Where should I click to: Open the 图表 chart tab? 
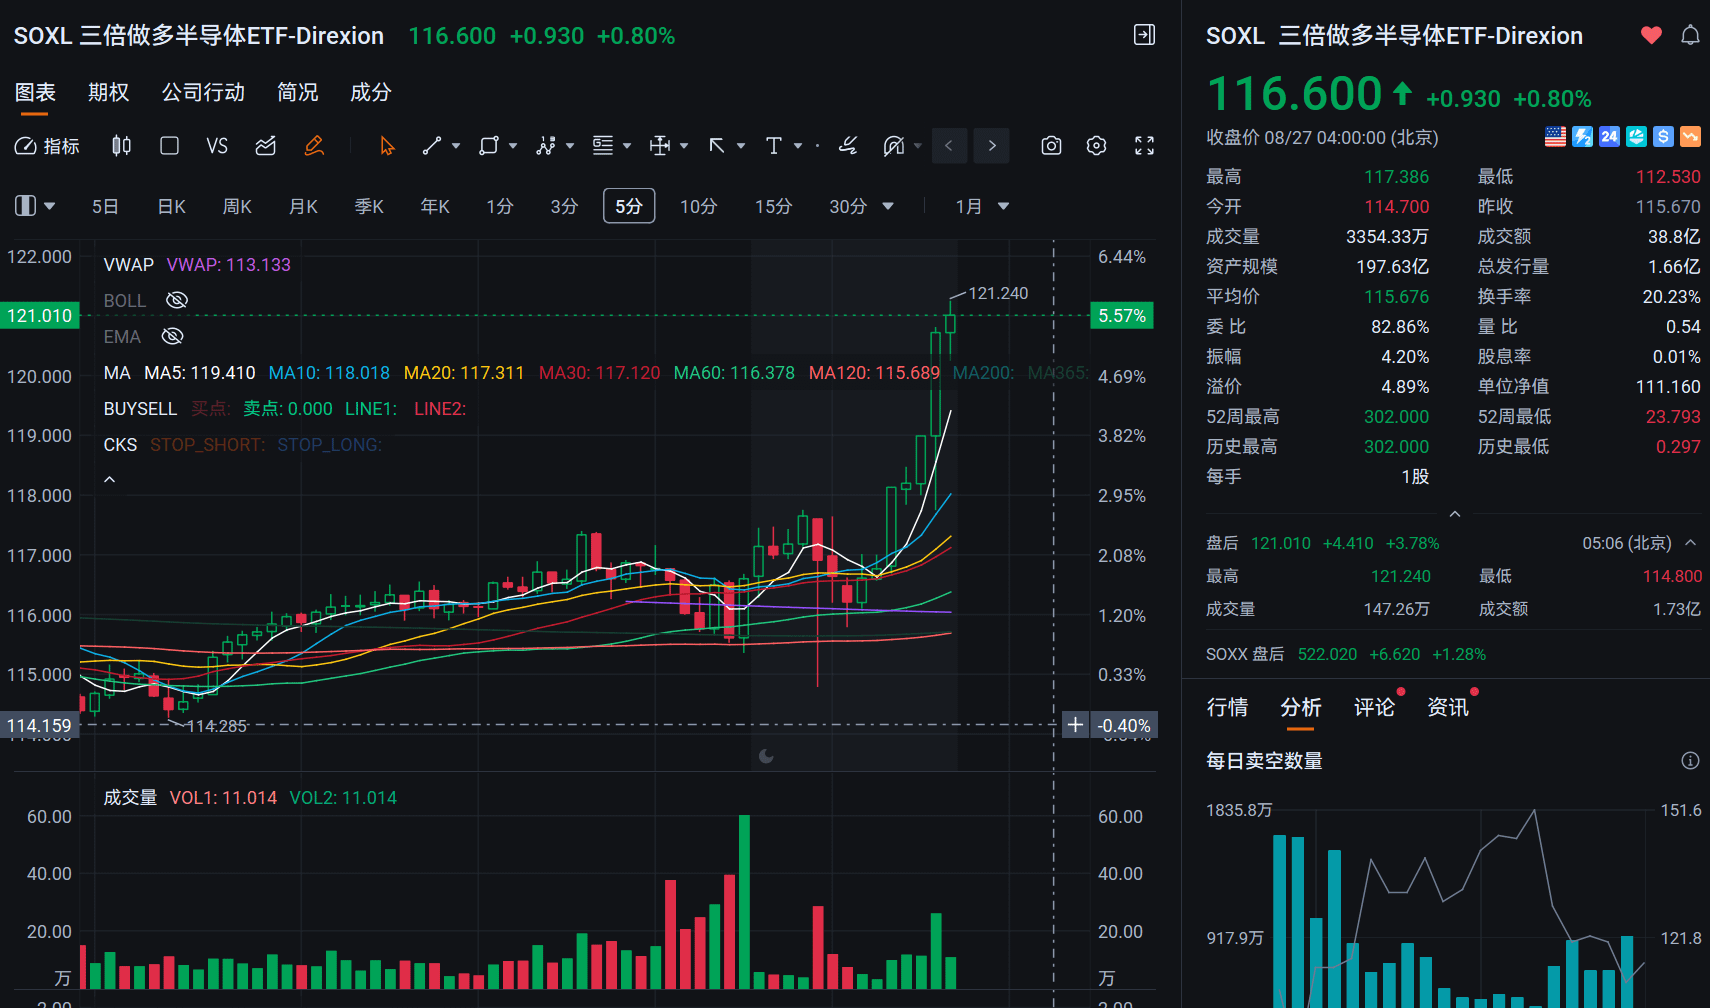click(35, 92)
